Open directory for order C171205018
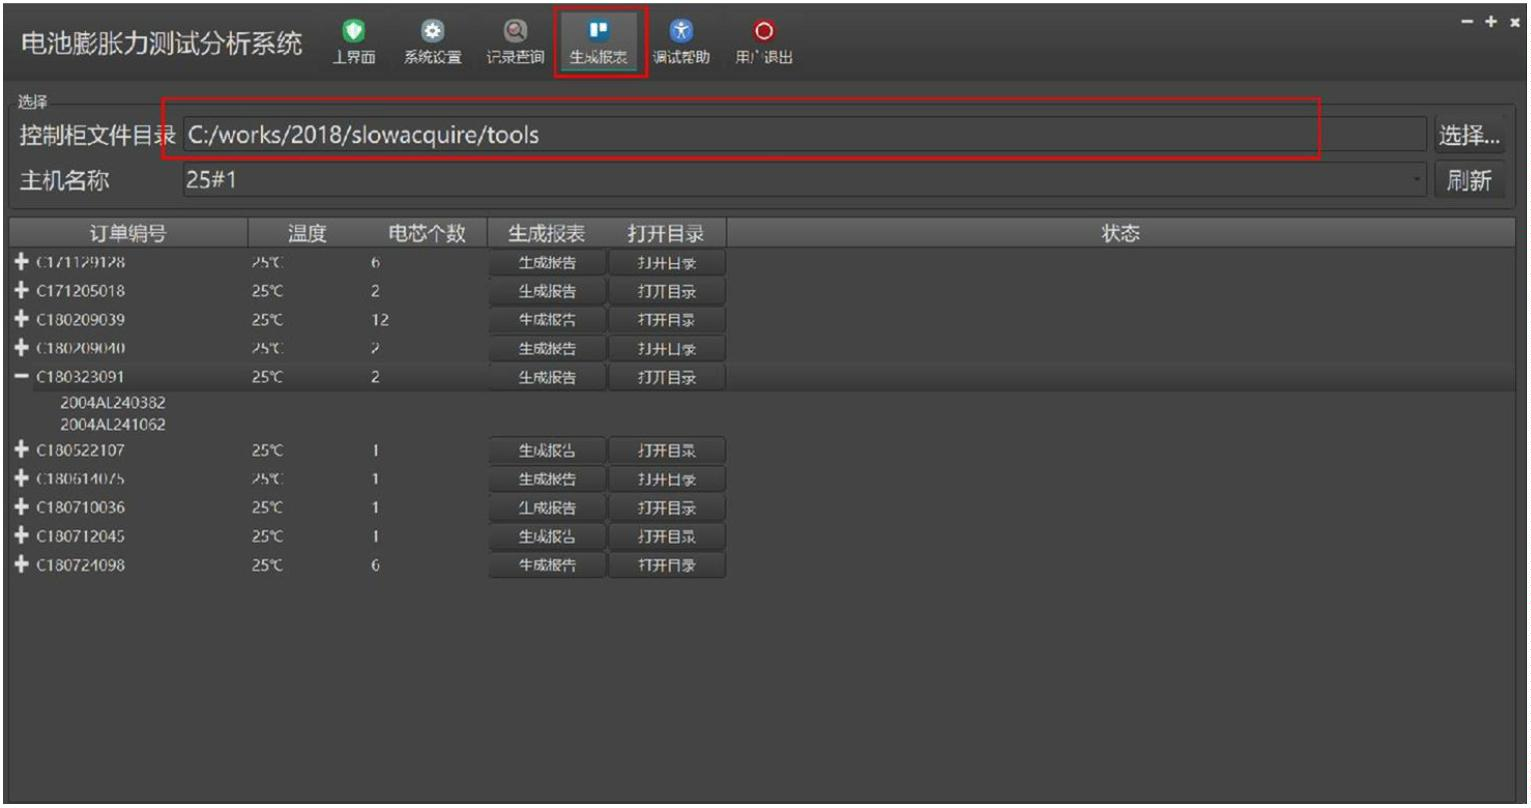This screenshot has width=1531, height=808. (x=667, y=291)
